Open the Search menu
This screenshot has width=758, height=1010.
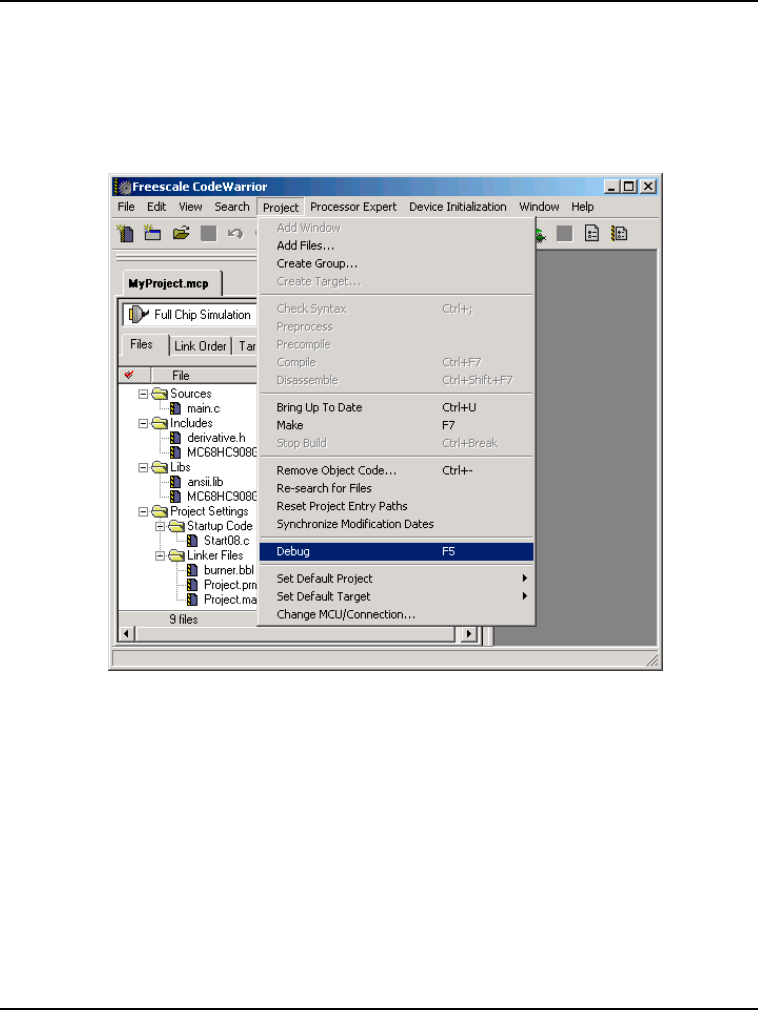pyautogui.click(x=232, y=207)
